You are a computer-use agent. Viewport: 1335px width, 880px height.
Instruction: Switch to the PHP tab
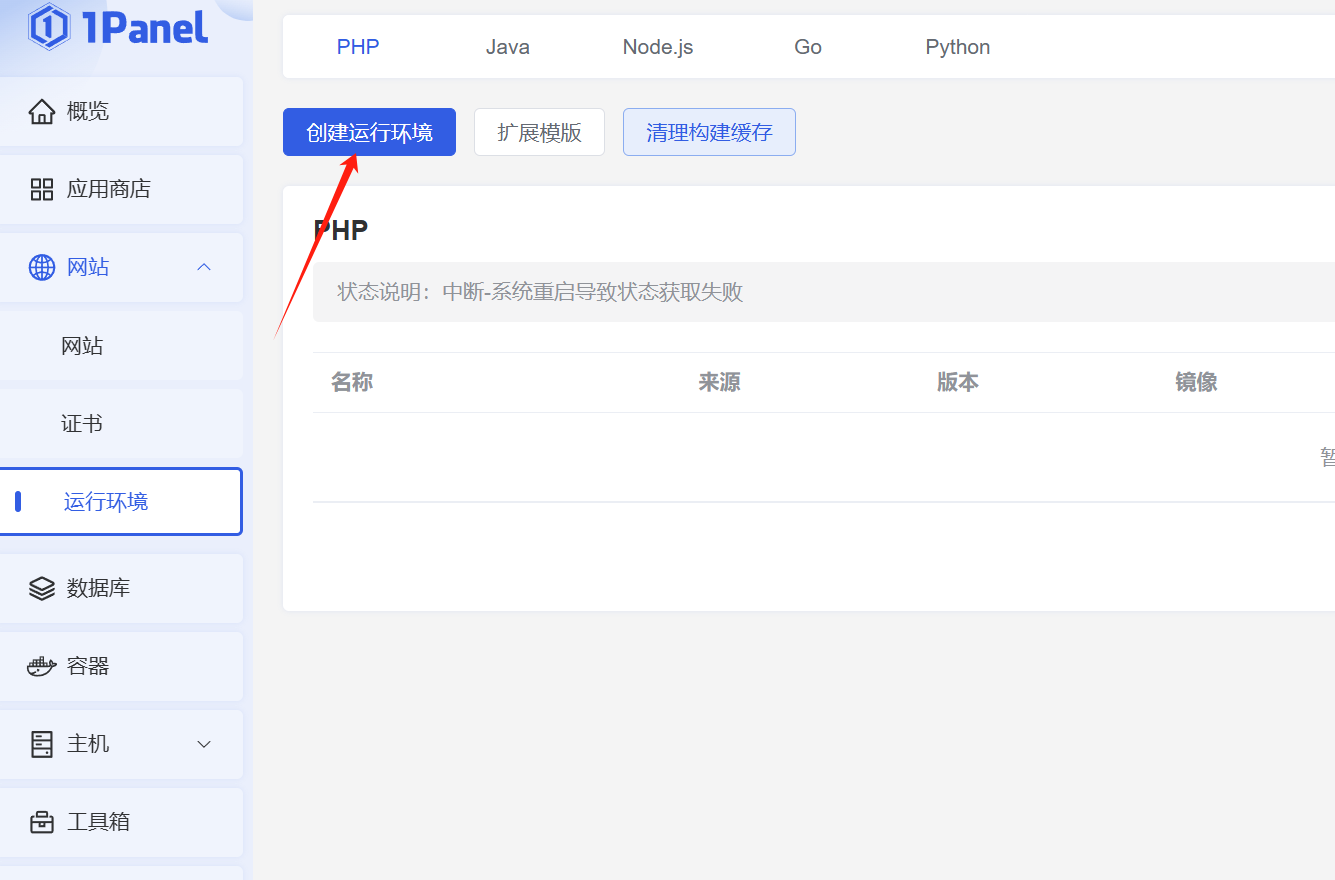[x=358, y=47]
